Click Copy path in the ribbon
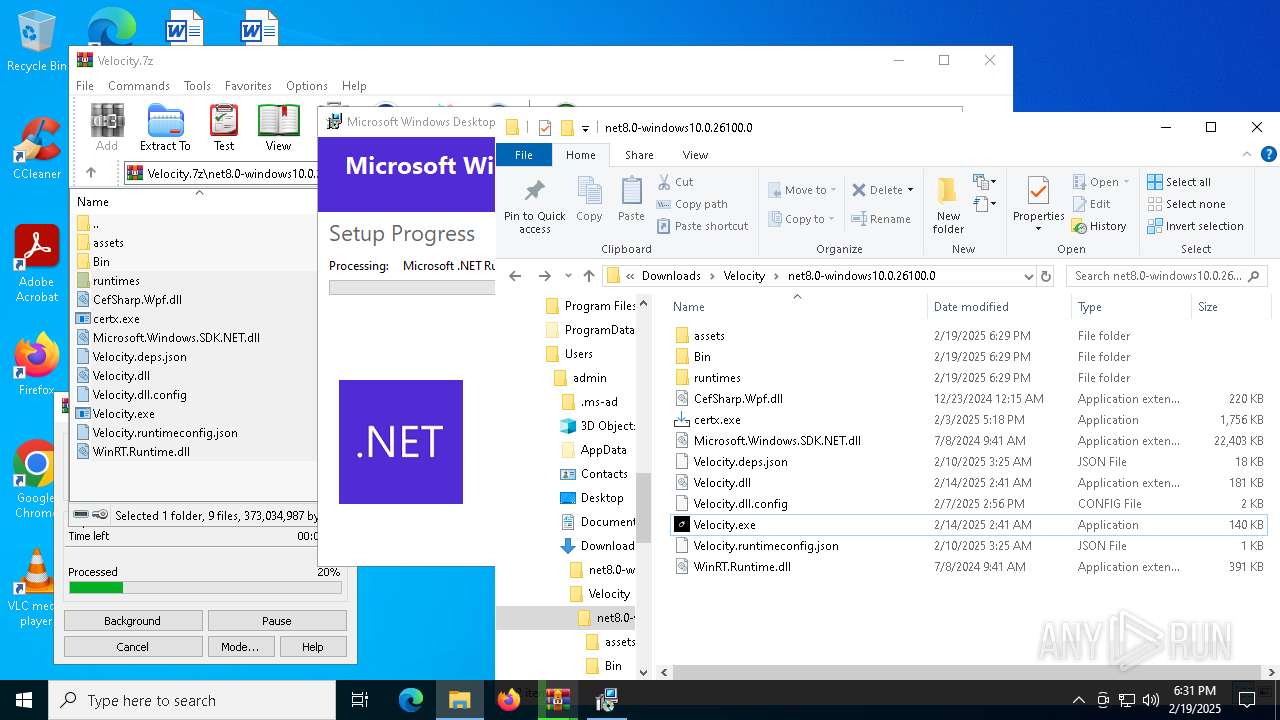Image resolution: width=1280 pixels, height=720 pixels. click(x=692, y=204)
